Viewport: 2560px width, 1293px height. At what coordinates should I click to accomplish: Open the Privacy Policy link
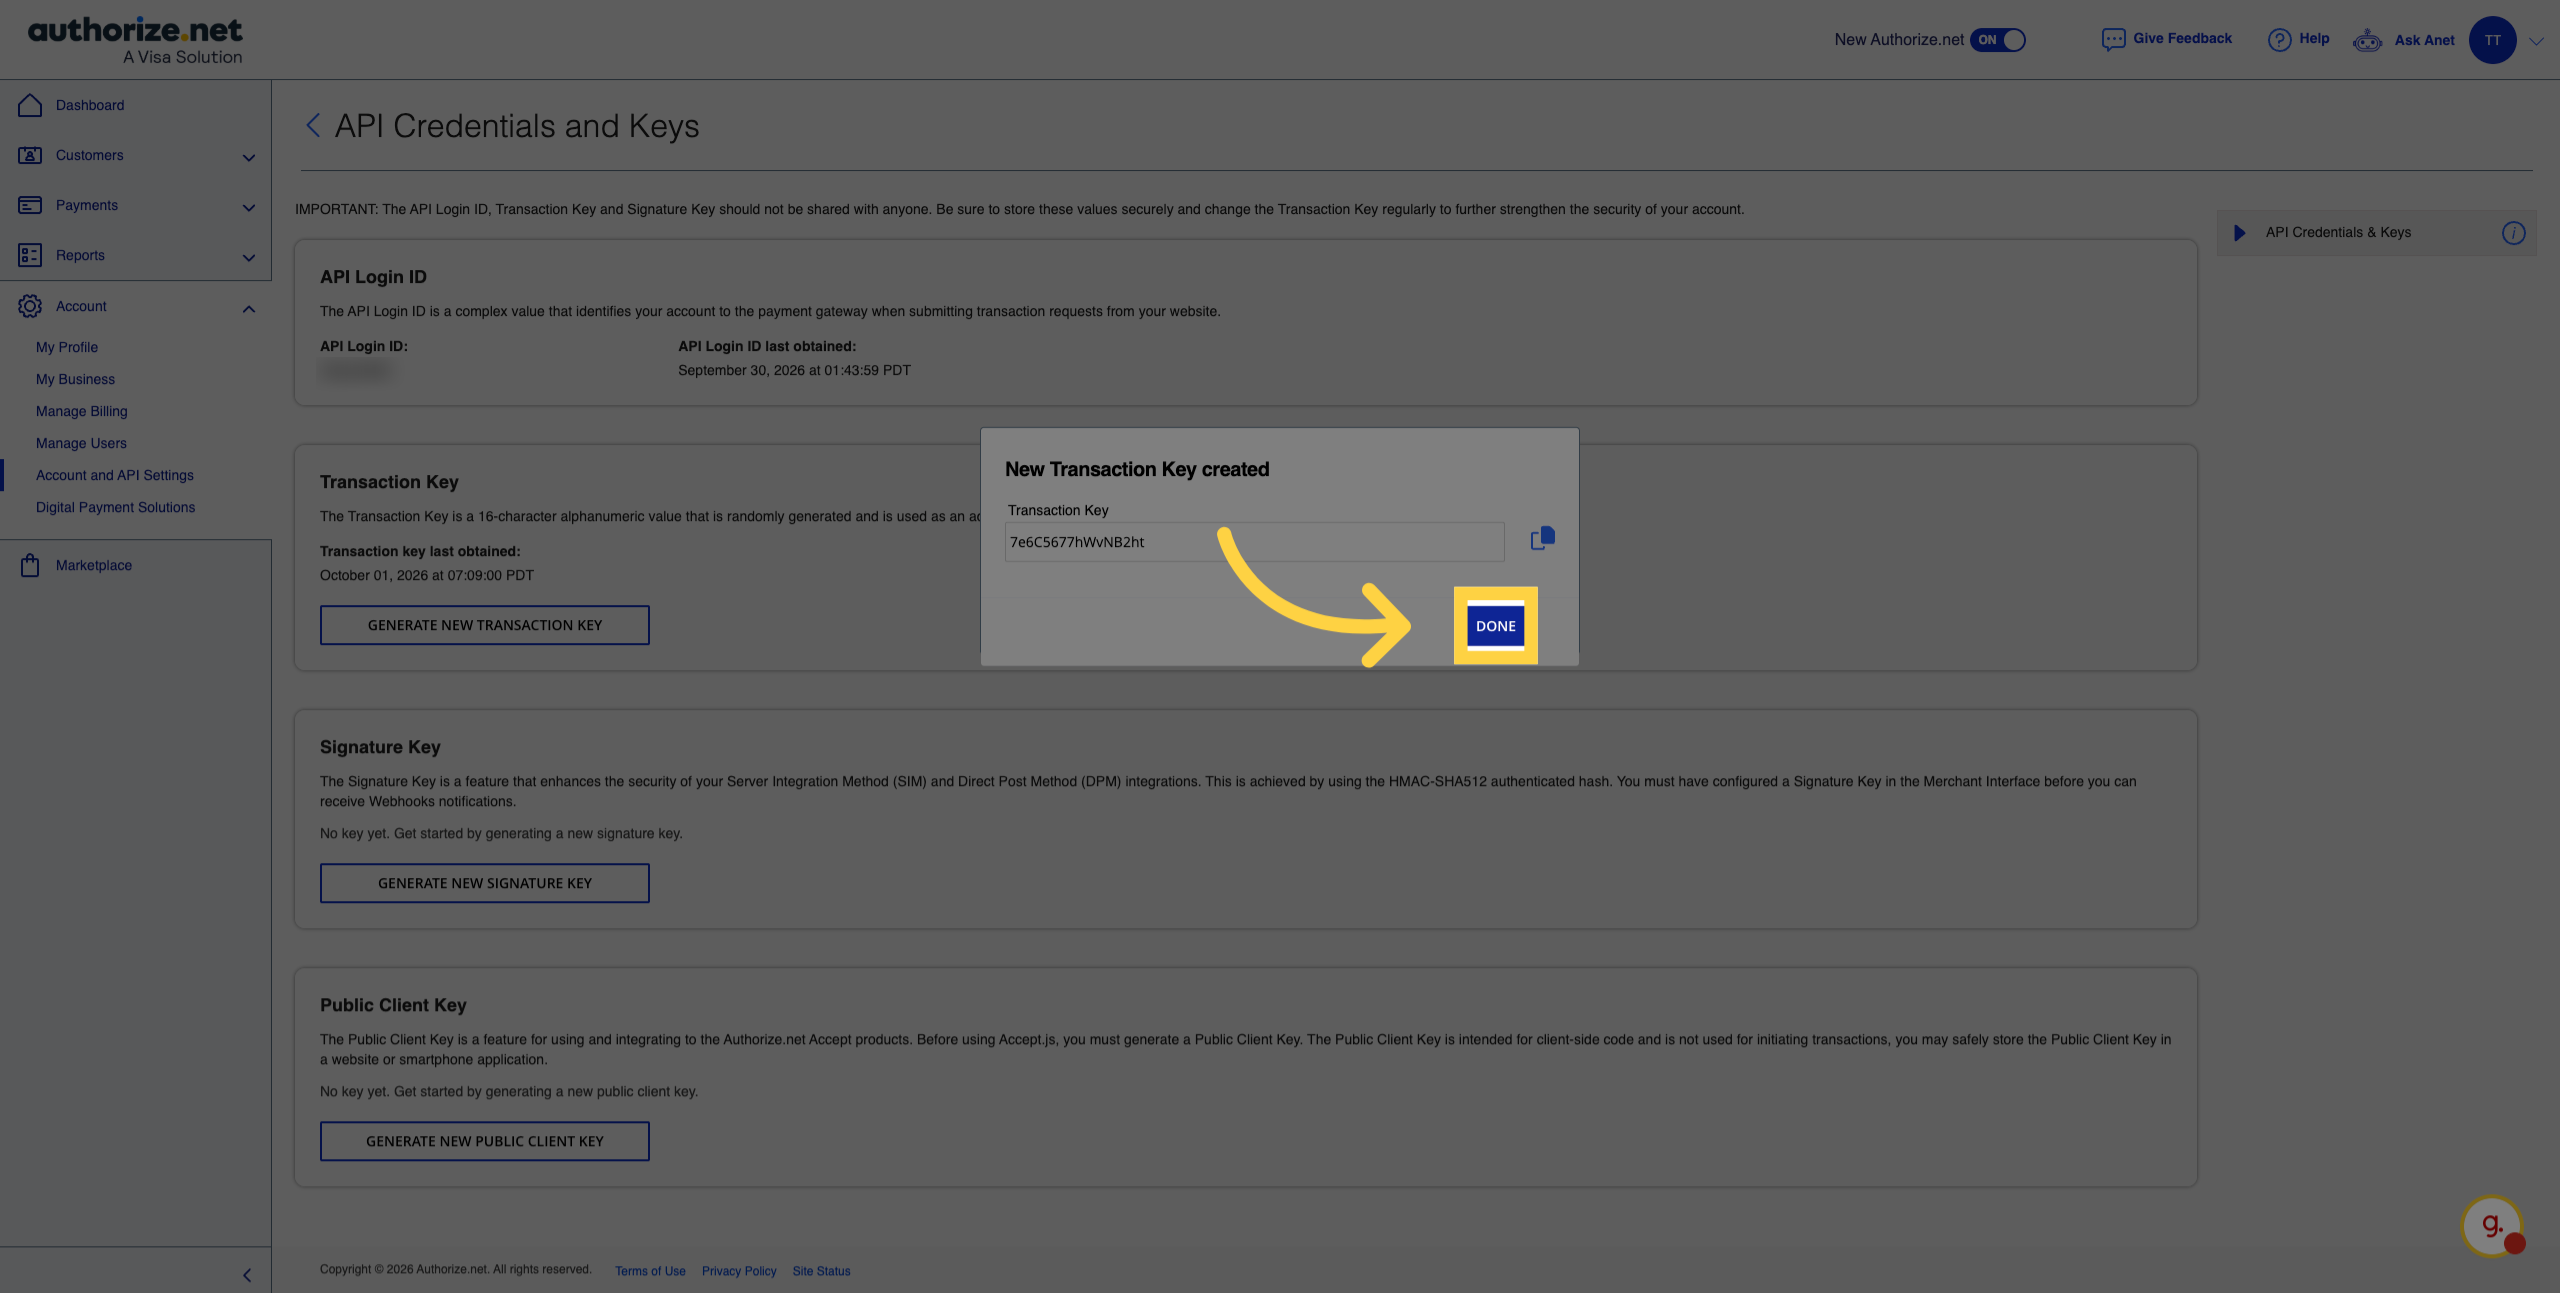pos(739,1271)
